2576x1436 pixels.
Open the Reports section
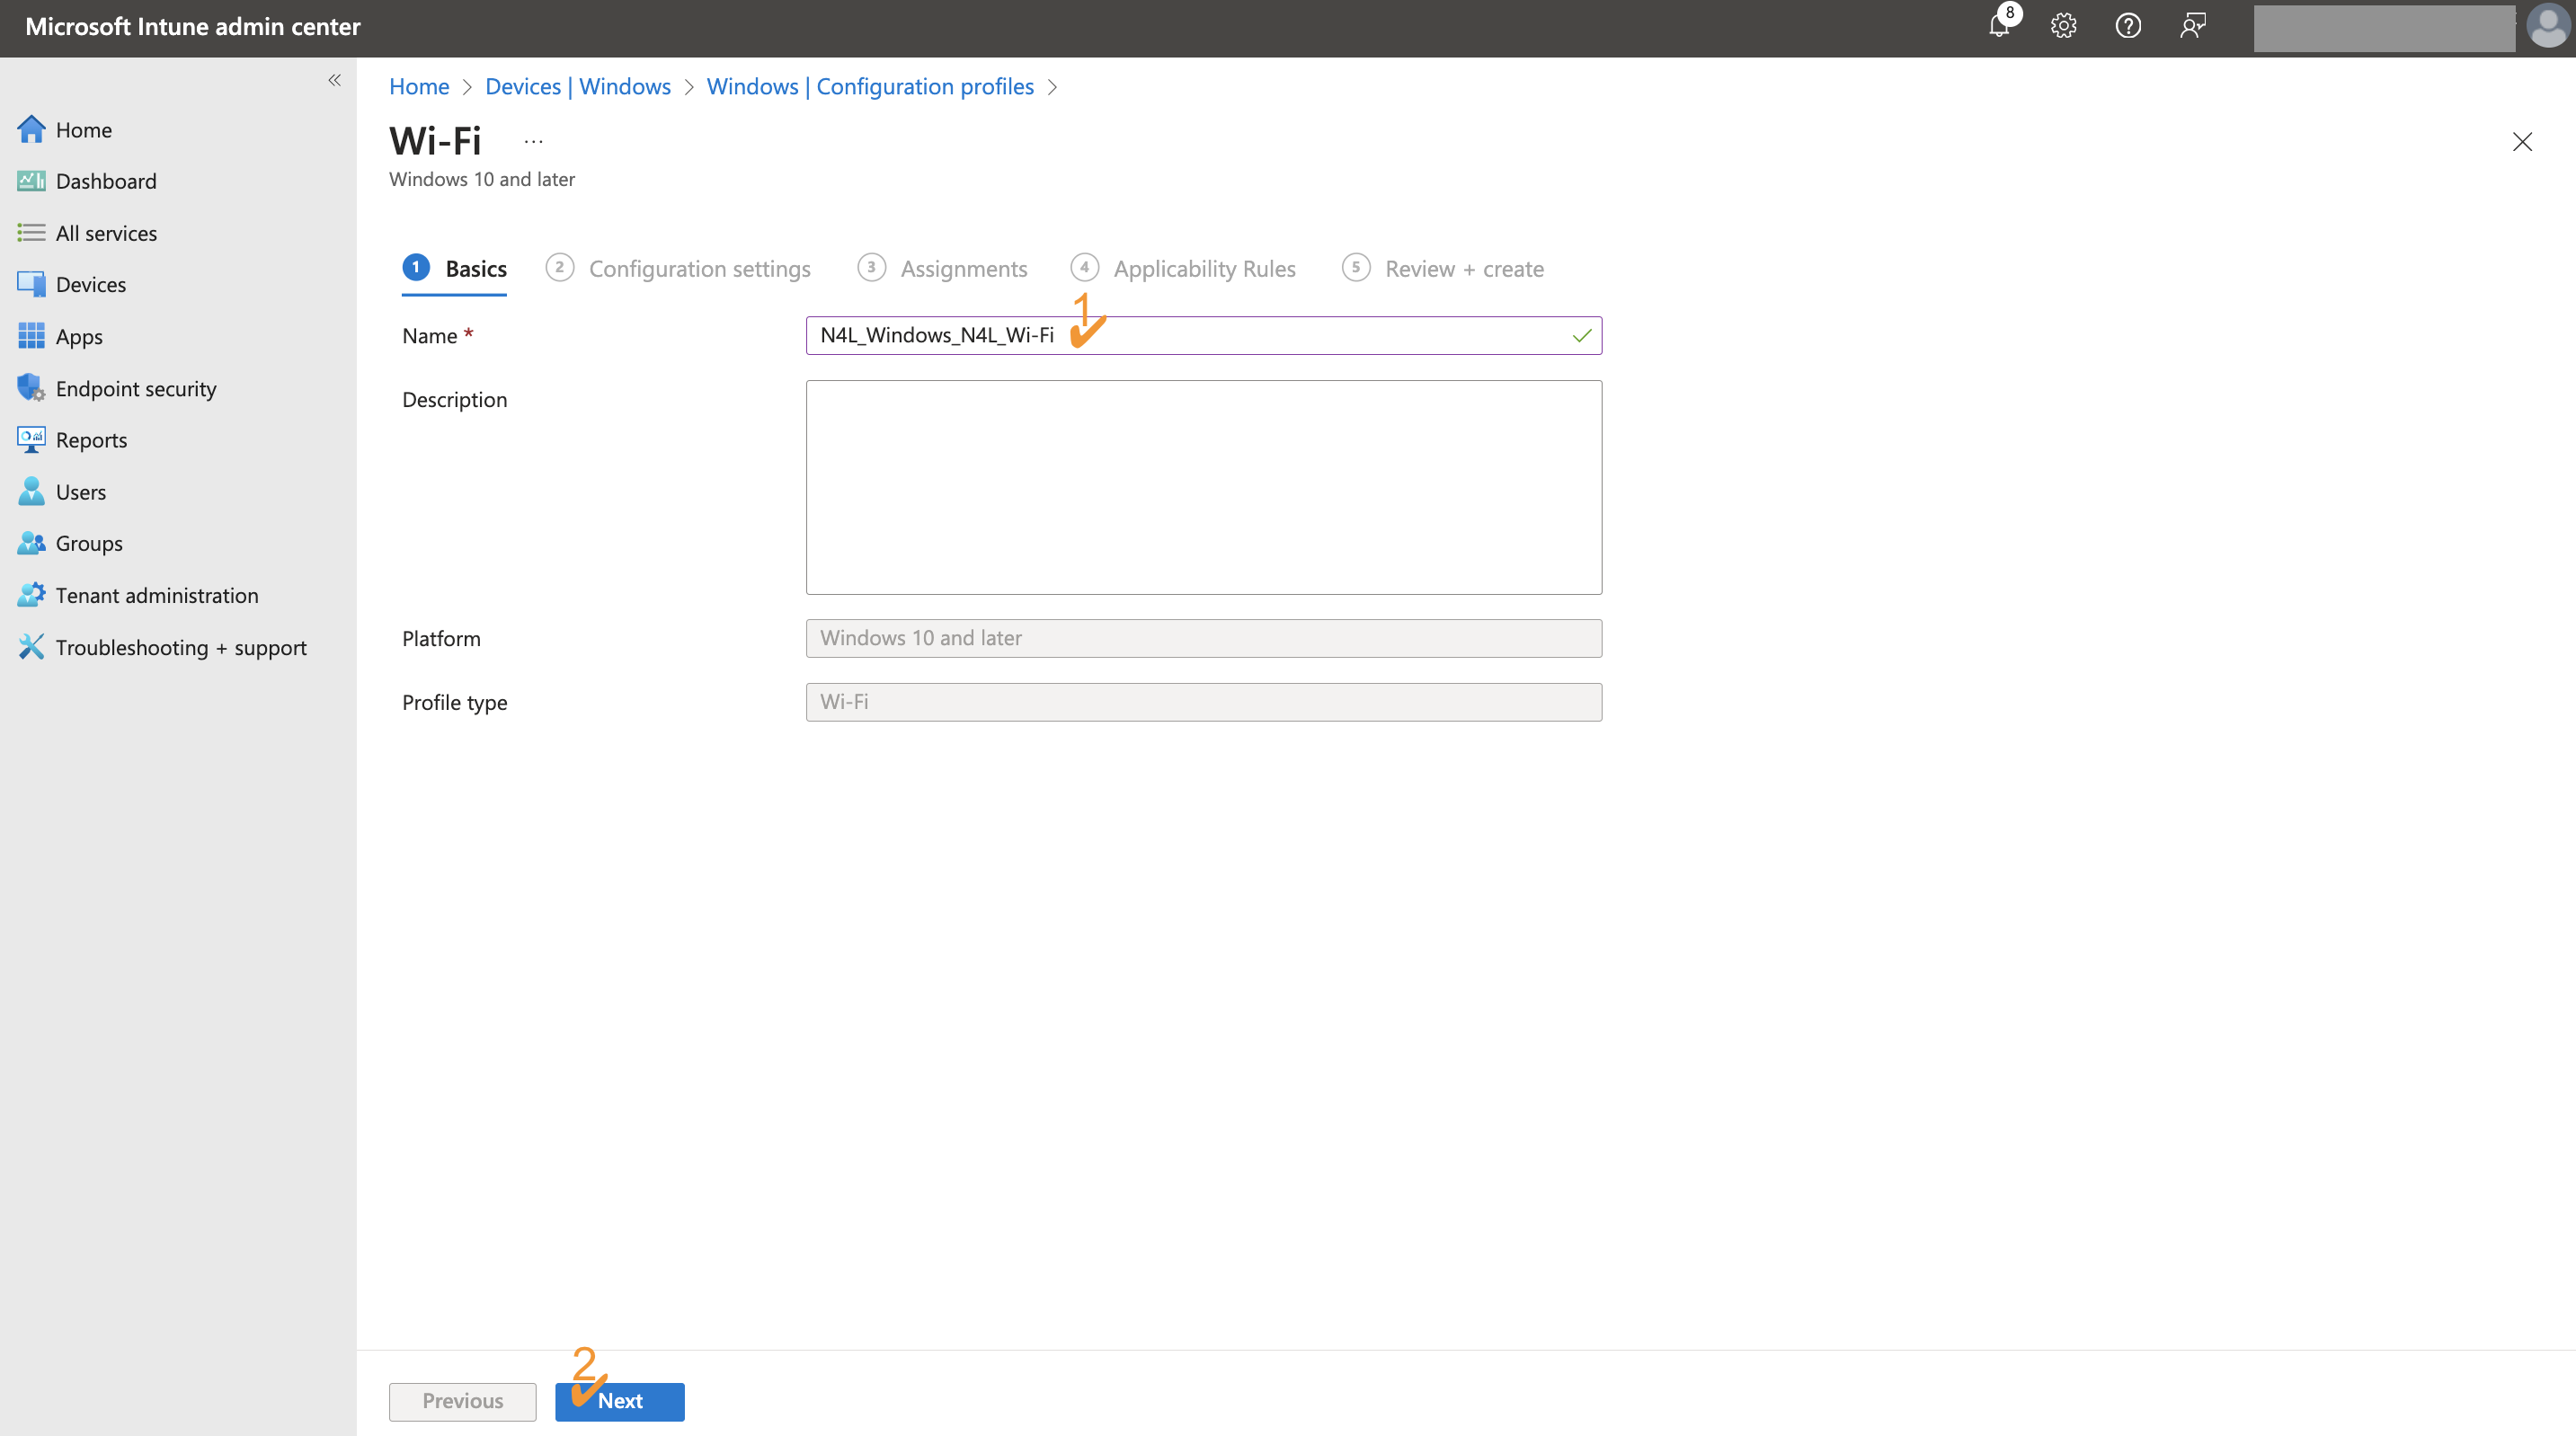click(x=91, y=439)
